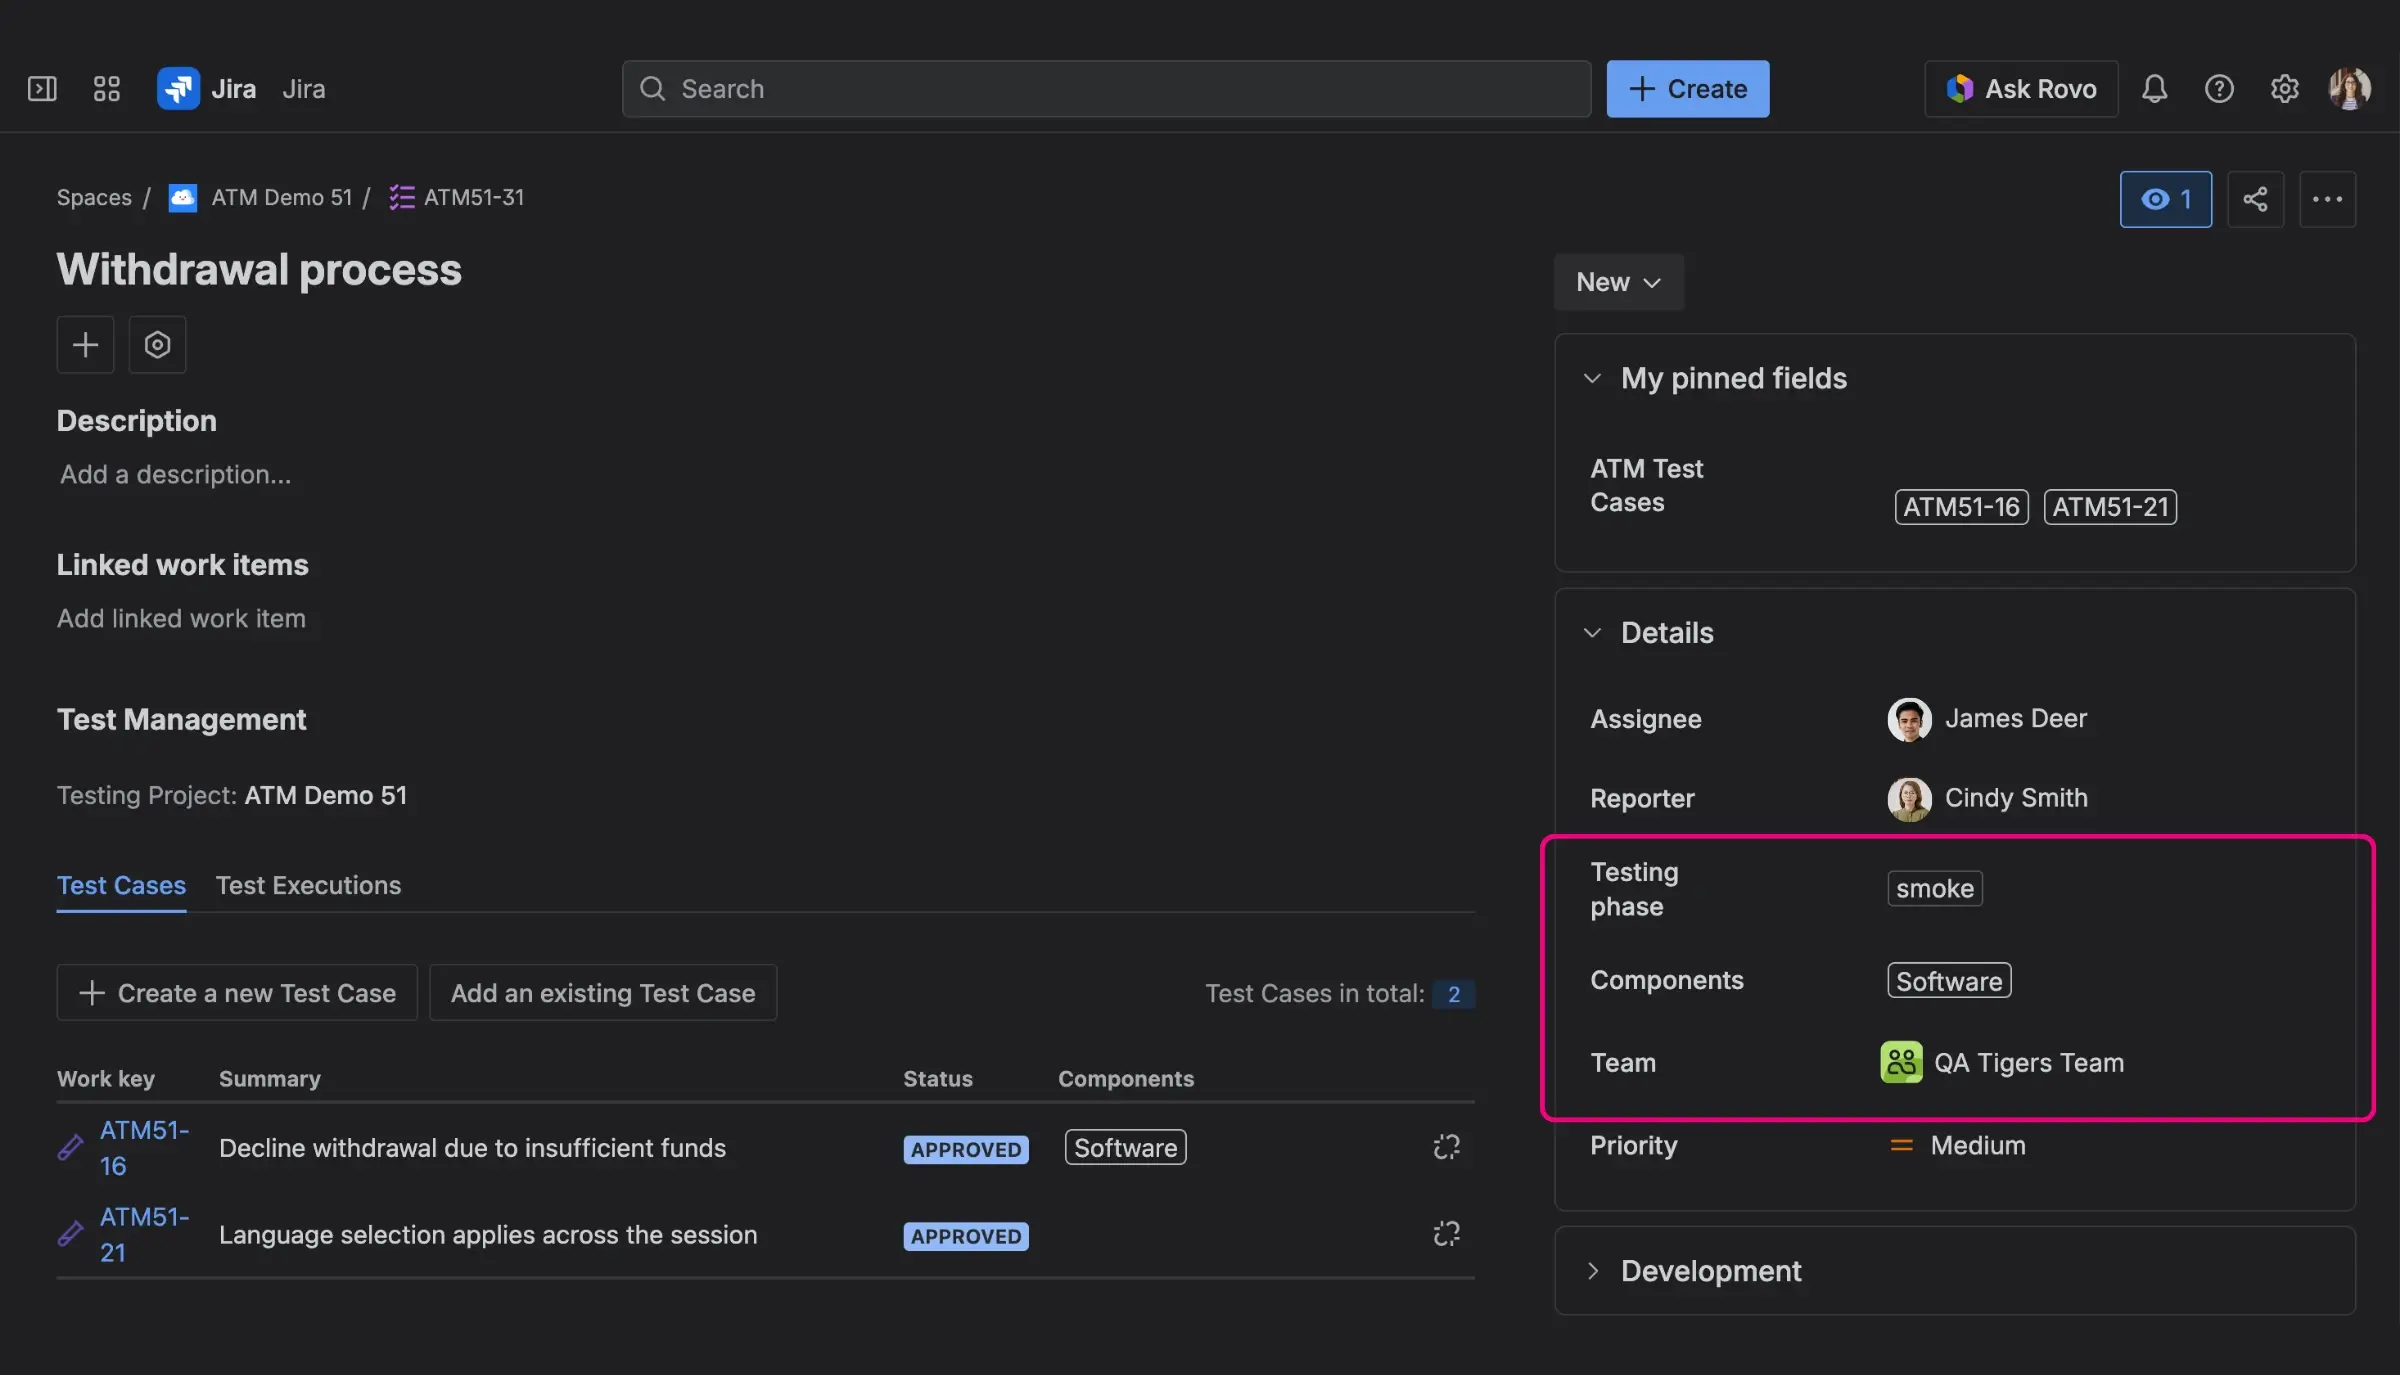Switch to the Test Executions tab
This screenshot has height=1375, width=2400.
[x=308, y=885]
